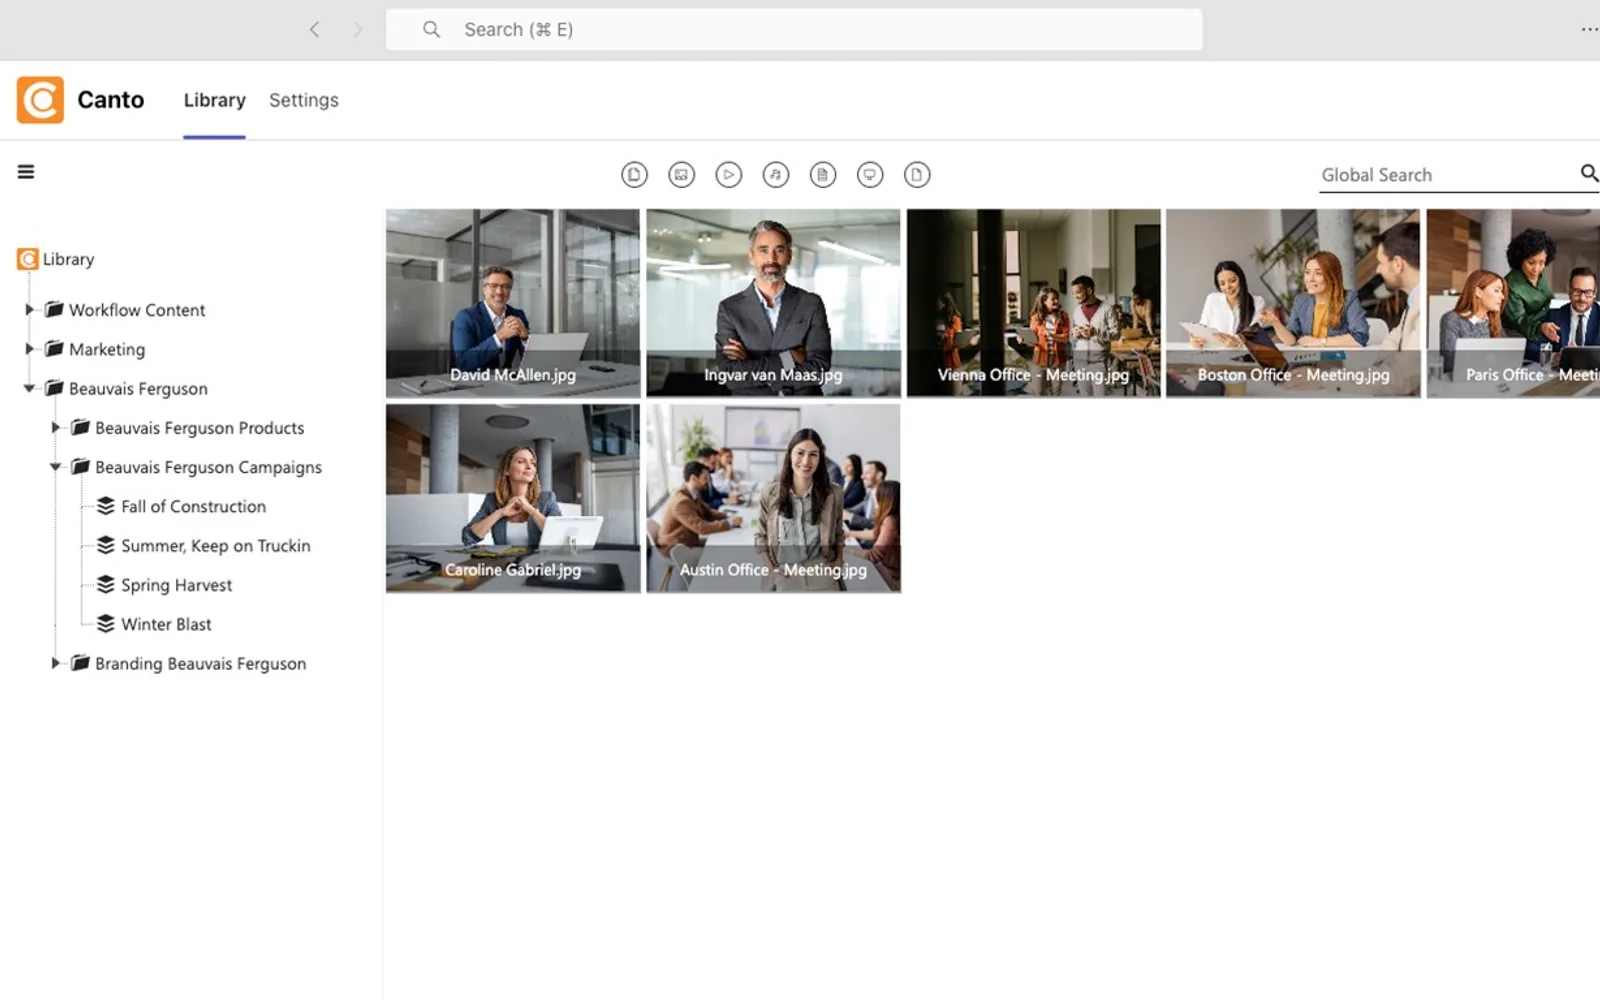The height and width of the screenshot is (1000, 1600).
Task: Filter assets by video play icon
Action: coord(729,175)
